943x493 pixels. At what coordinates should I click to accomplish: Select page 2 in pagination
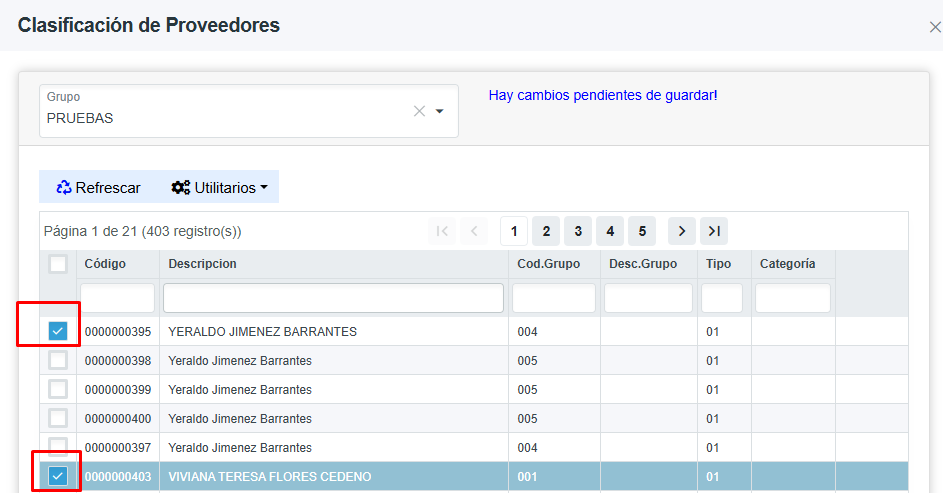(545, 231)
